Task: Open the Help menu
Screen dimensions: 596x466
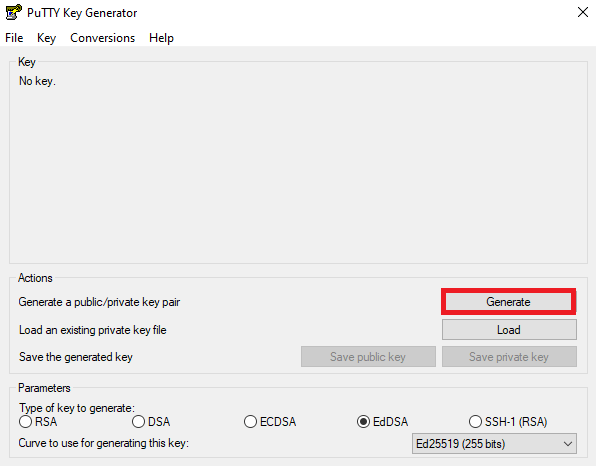Action: (162, 38)
